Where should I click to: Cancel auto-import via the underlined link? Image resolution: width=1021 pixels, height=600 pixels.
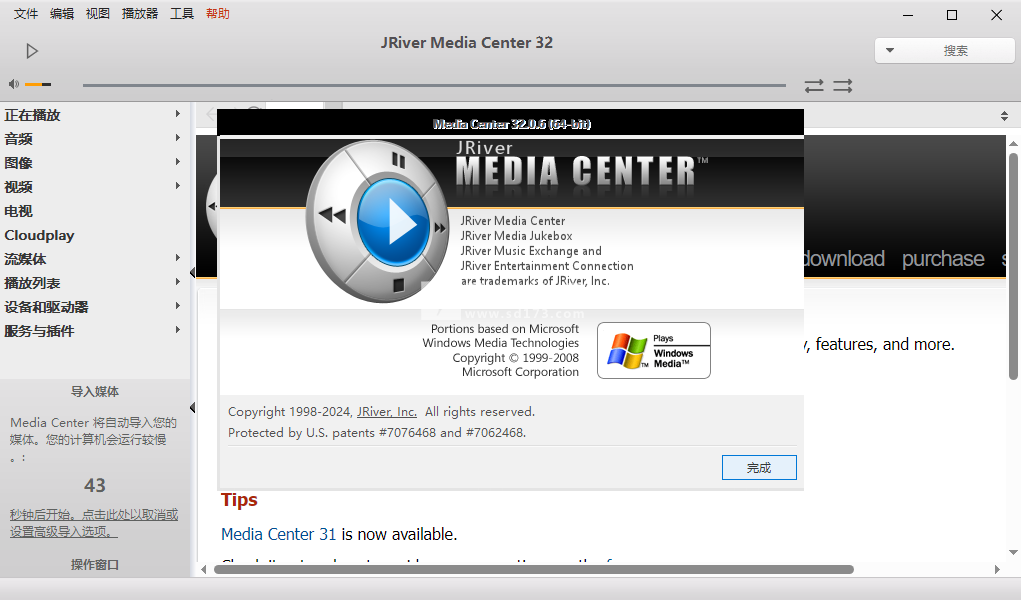tap(94, 523)
